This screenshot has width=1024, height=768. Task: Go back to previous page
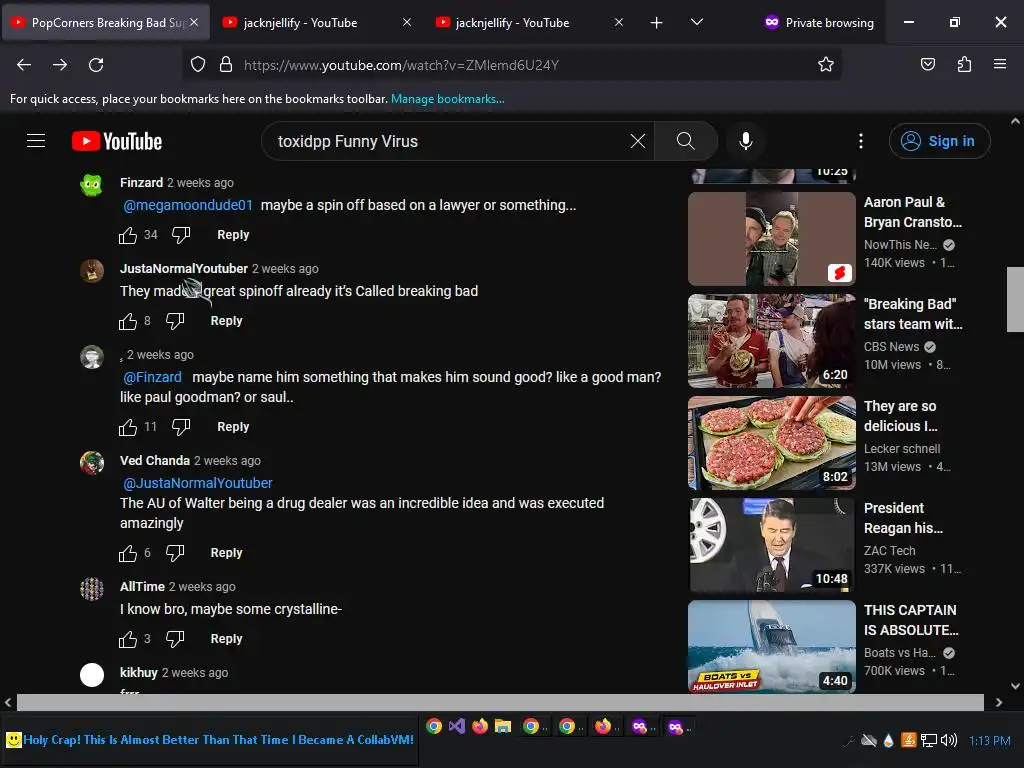[24, 65]
